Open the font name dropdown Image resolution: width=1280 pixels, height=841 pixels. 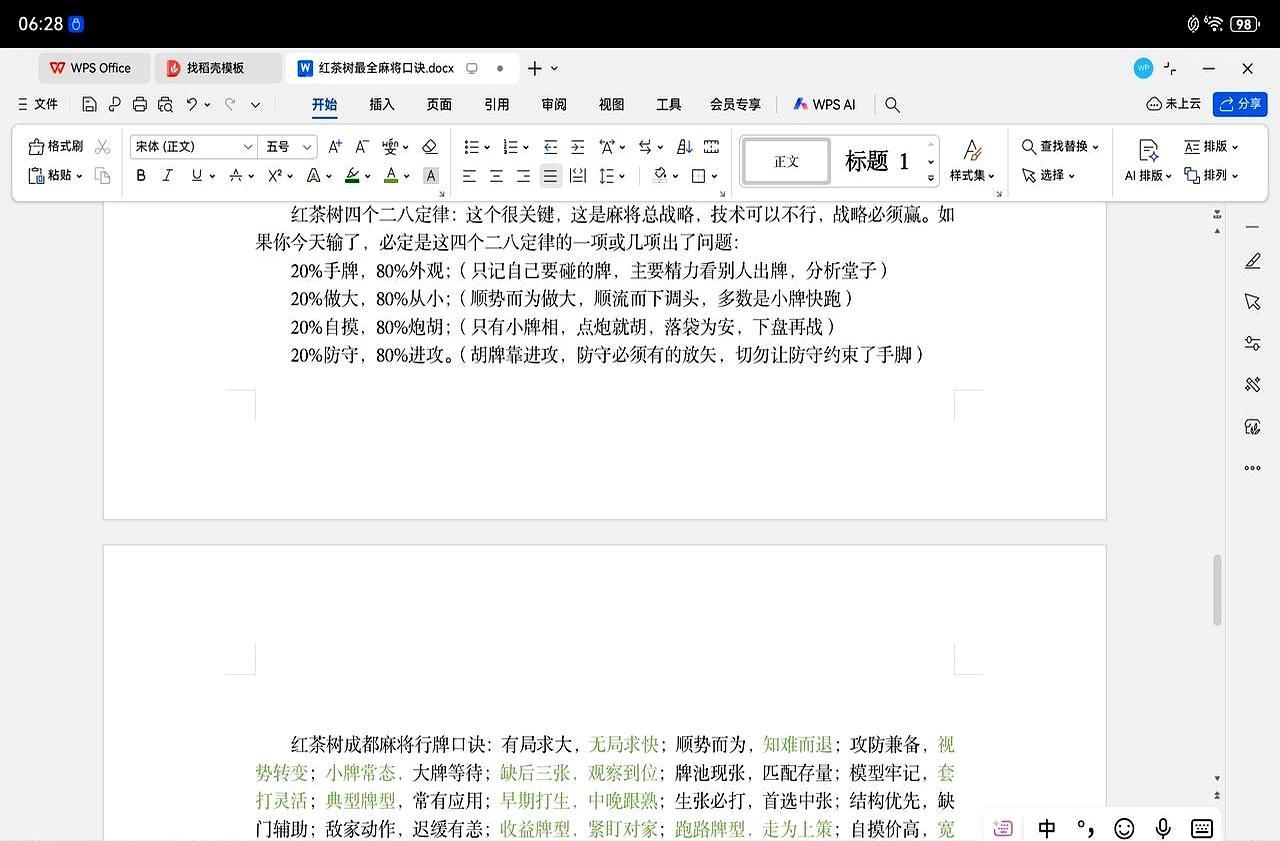pos(192,146)
